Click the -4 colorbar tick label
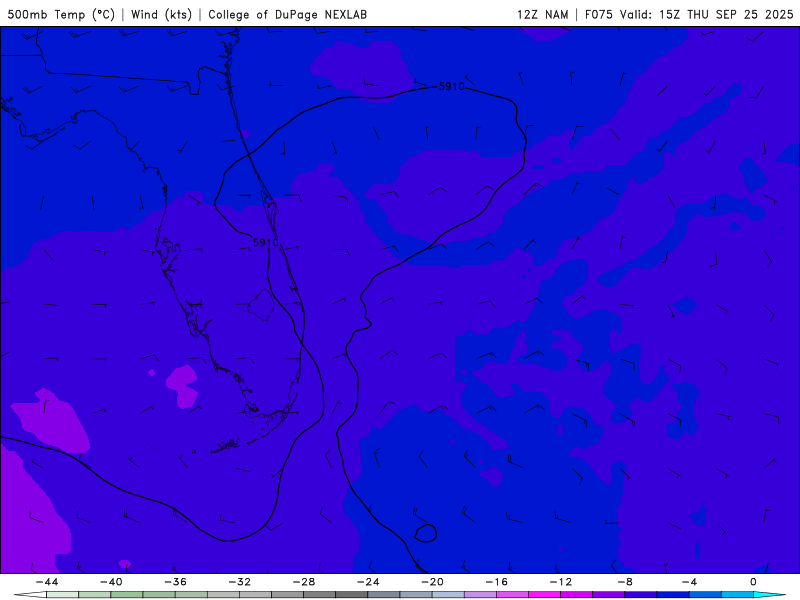The height and width of the screenshot is (600, 800). point(690,582)
